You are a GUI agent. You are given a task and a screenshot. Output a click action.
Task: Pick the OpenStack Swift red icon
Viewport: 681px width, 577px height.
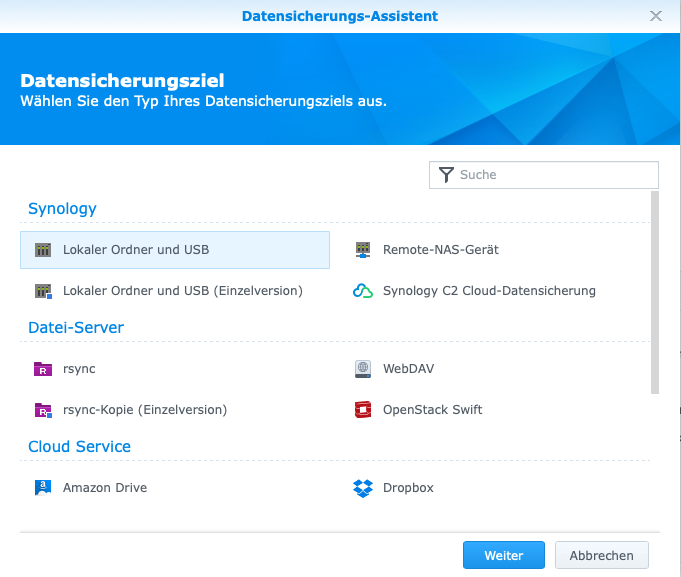[x=363, y=410]
